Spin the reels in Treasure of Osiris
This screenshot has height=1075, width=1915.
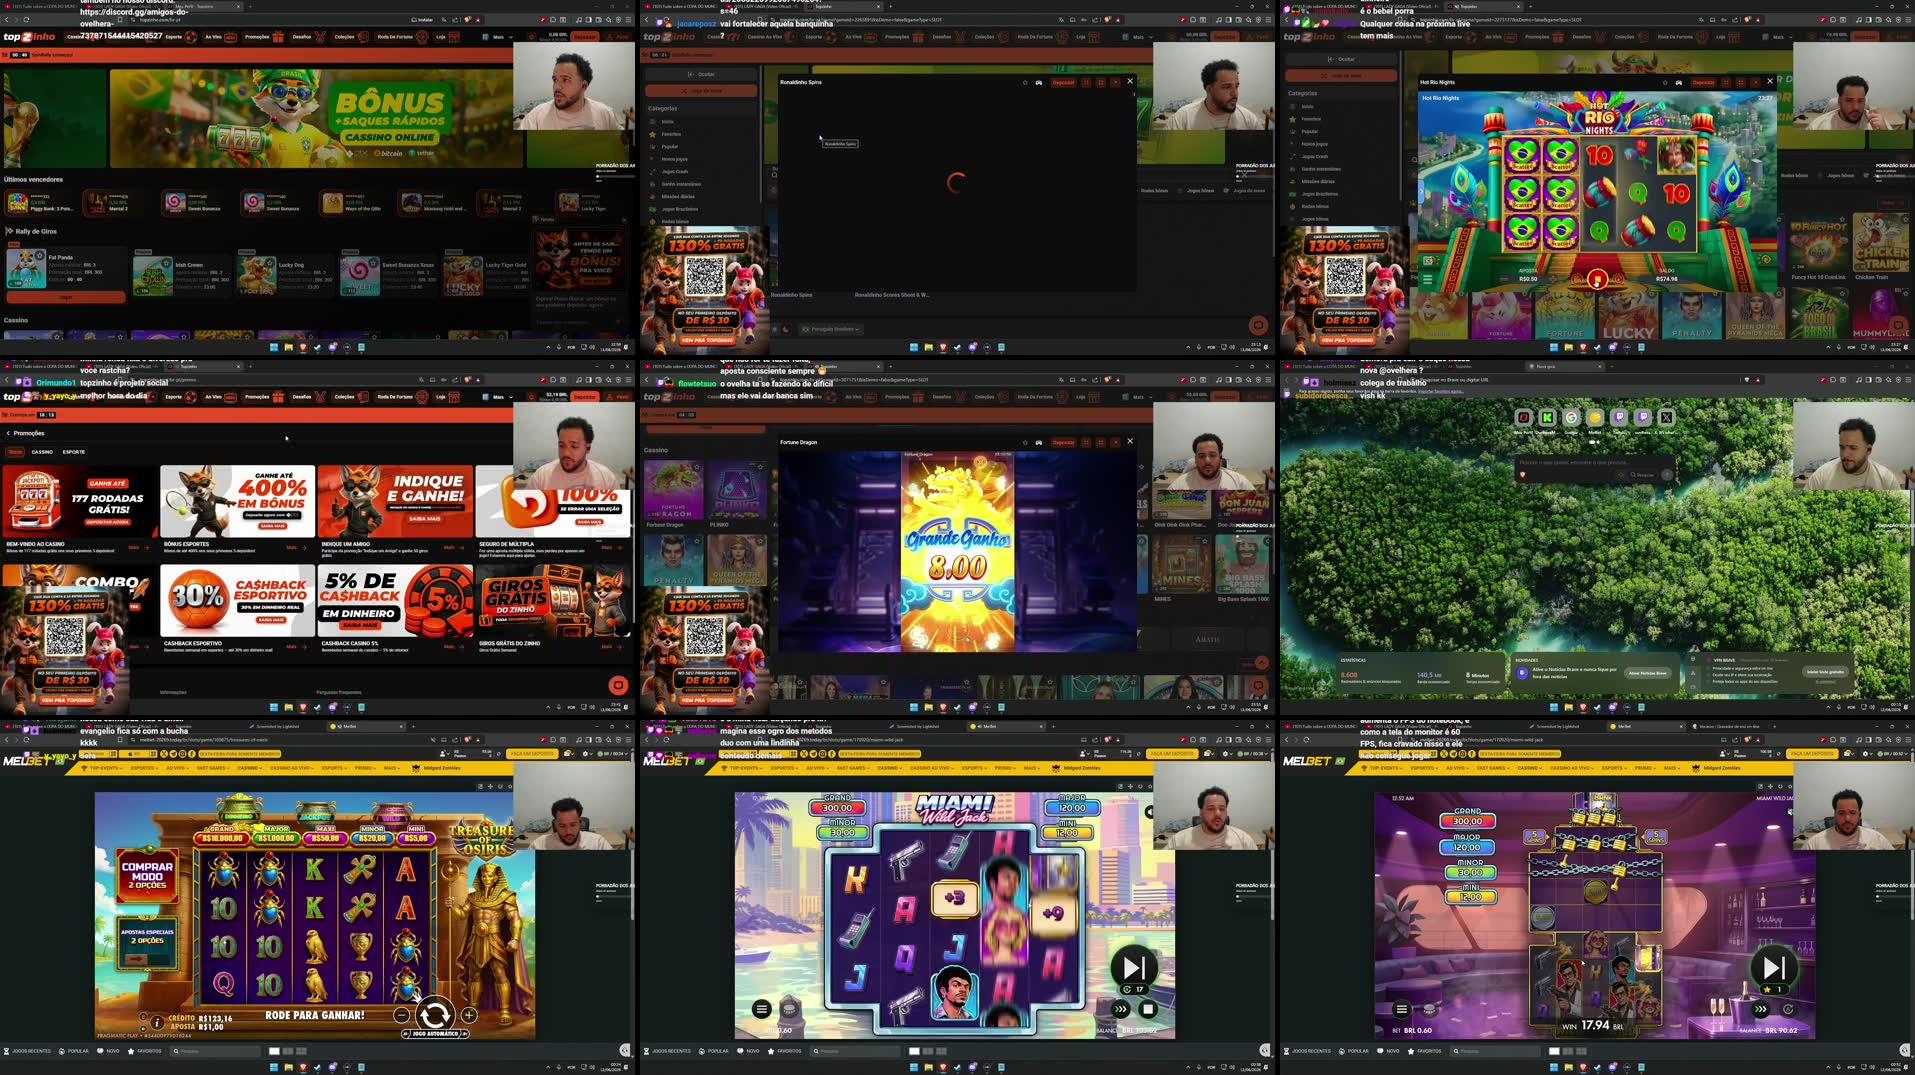click(x=434, y=1014)
